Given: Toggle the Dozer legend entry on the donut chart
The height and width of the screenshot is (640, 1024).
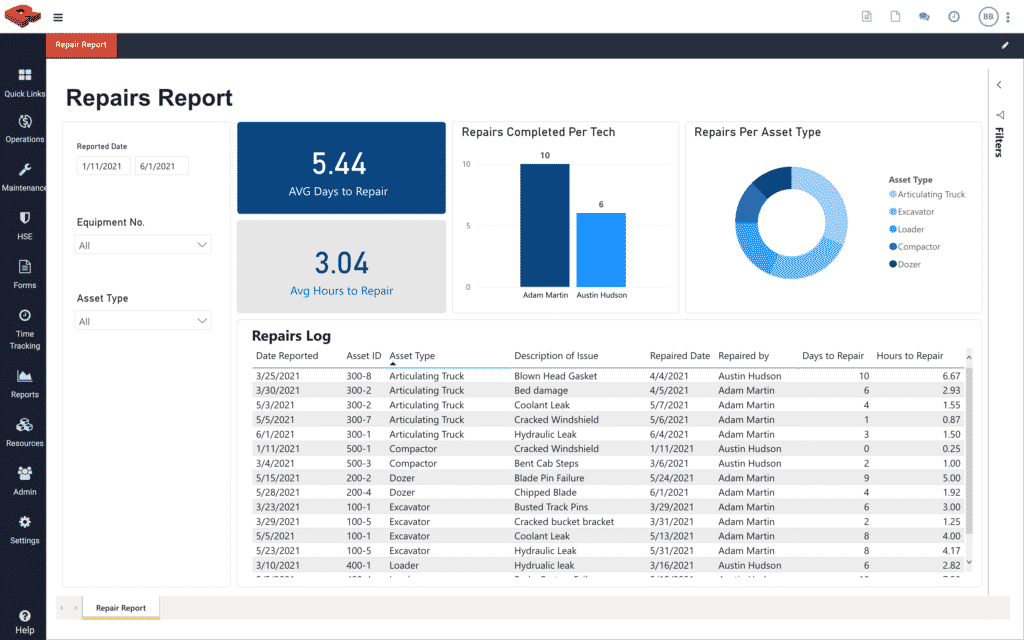Looking at the screenshot, I should [907, 264].
